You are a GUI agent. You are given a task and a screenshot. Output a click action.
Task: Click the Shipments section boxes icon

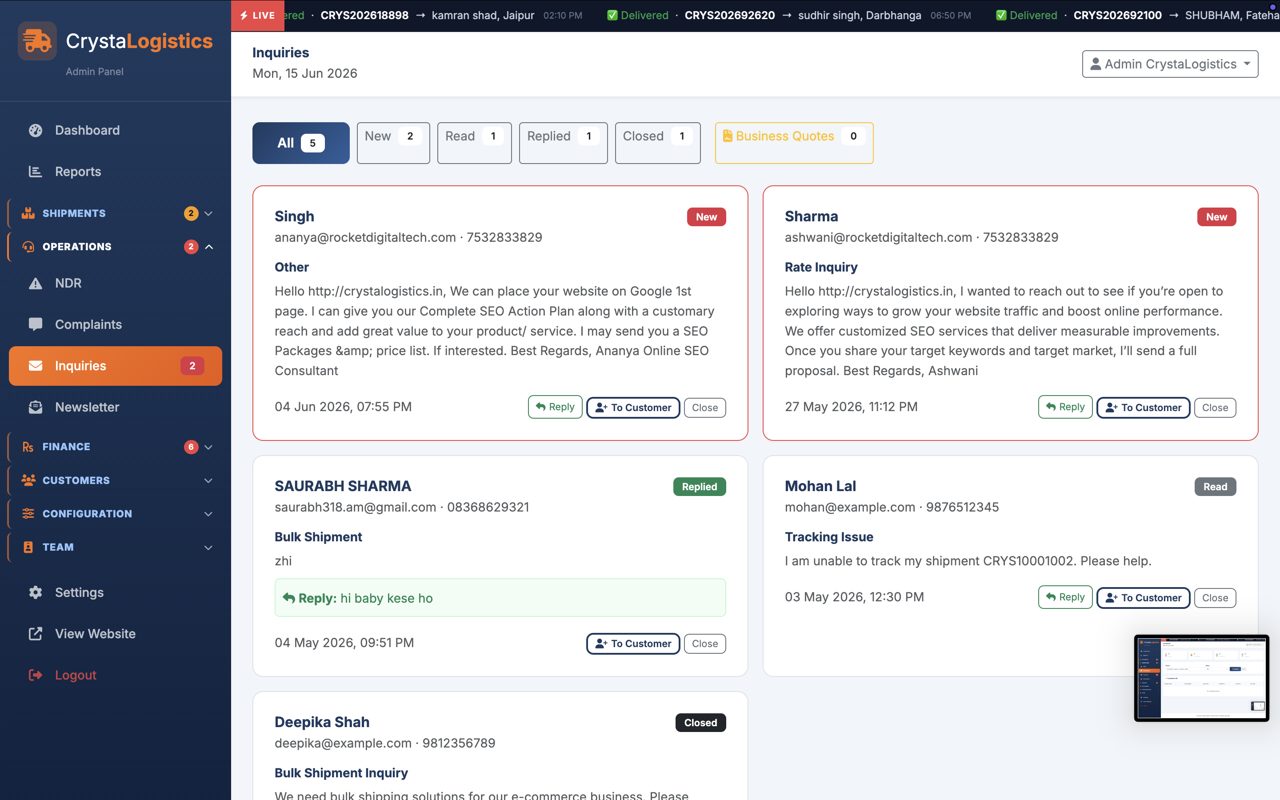click(28, 213)
